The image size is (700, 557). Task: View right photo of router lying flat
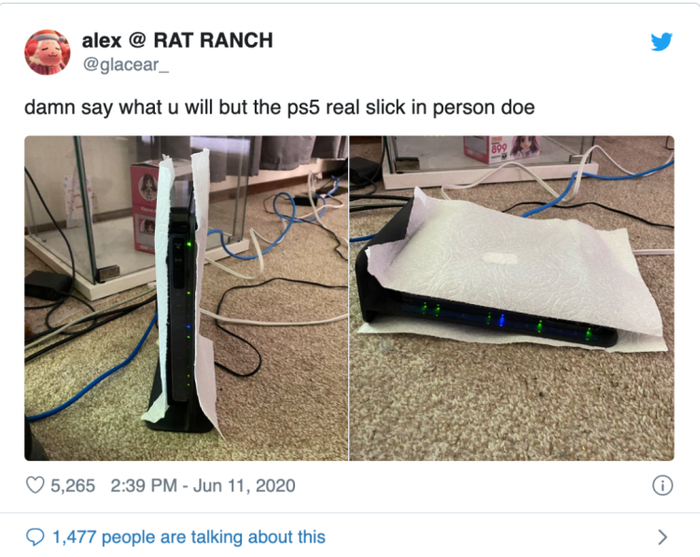tap(512, 298)
